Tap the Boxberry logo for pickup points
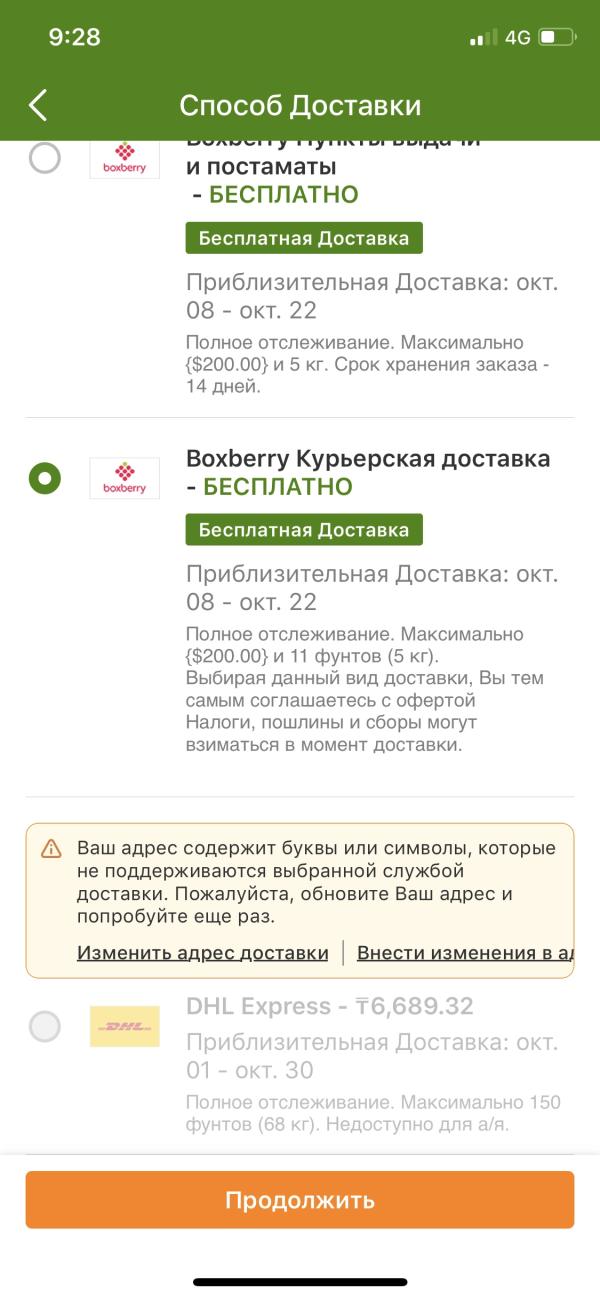600x1298 pixels. (124, 158)
